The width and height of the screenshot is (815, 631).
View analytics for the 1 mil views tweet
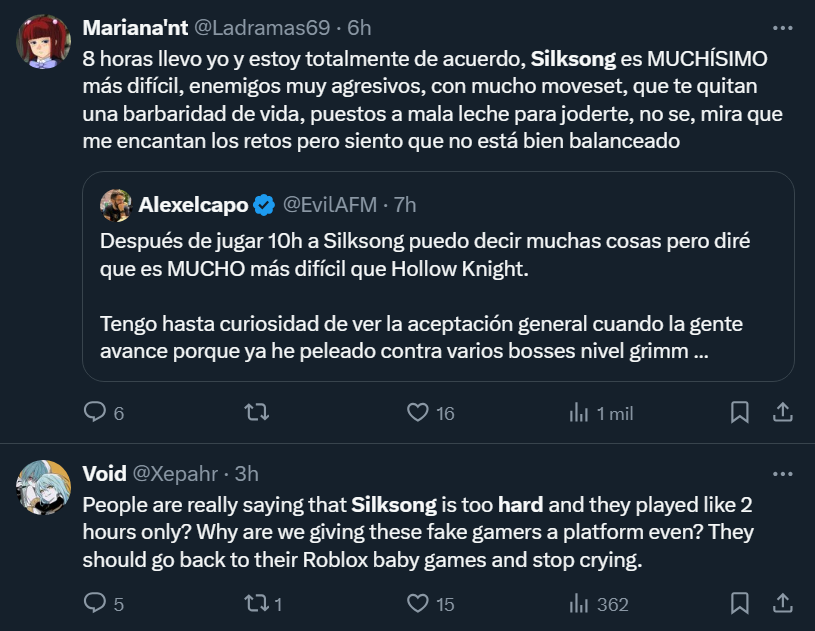(x=579, y=412)
